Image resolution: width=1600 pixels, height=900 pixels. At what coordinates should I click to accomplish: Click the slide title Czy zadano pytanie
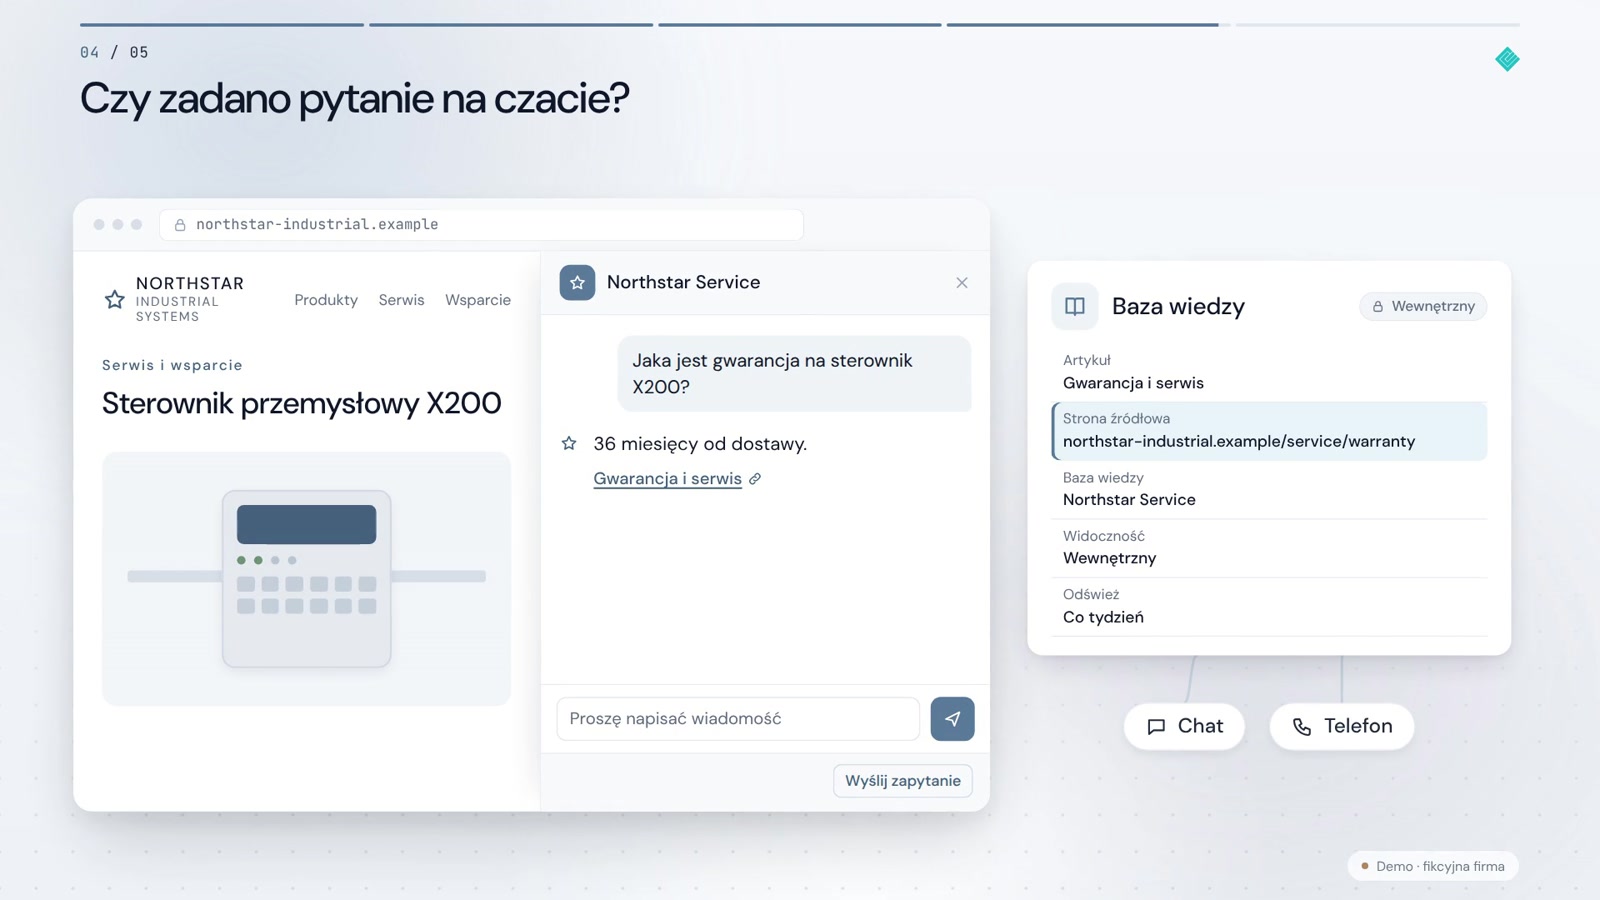tap(355, 98)
